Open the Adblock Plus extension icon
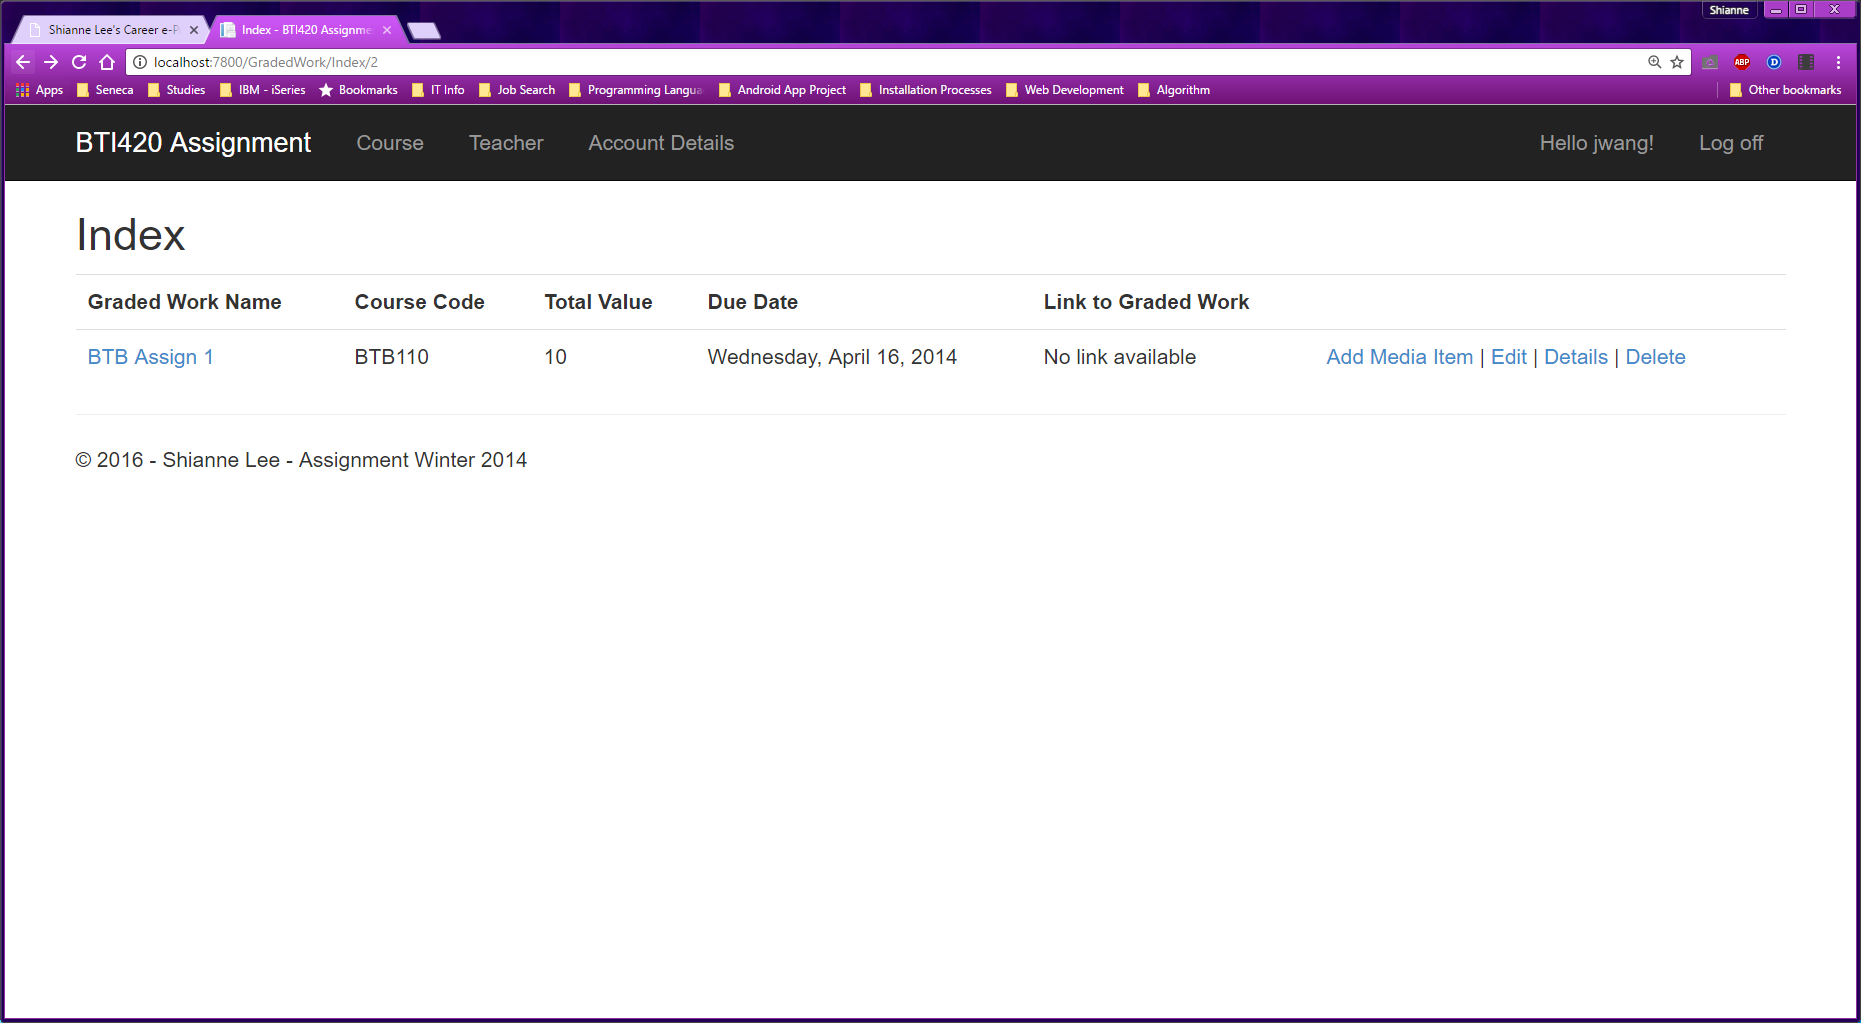 [1742, 62]
